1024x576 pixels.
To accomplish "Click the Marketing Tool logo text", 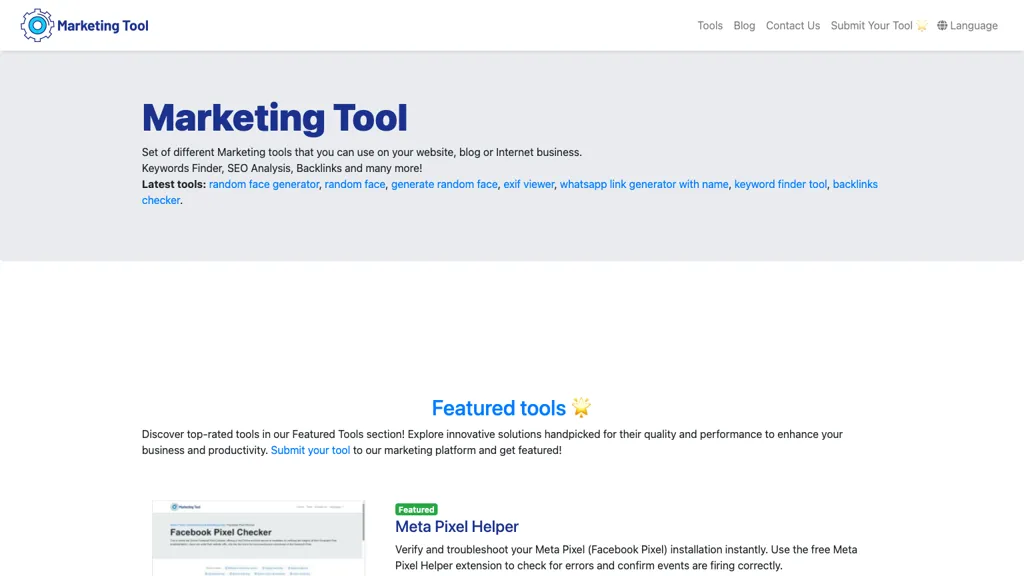I will 103,25.
